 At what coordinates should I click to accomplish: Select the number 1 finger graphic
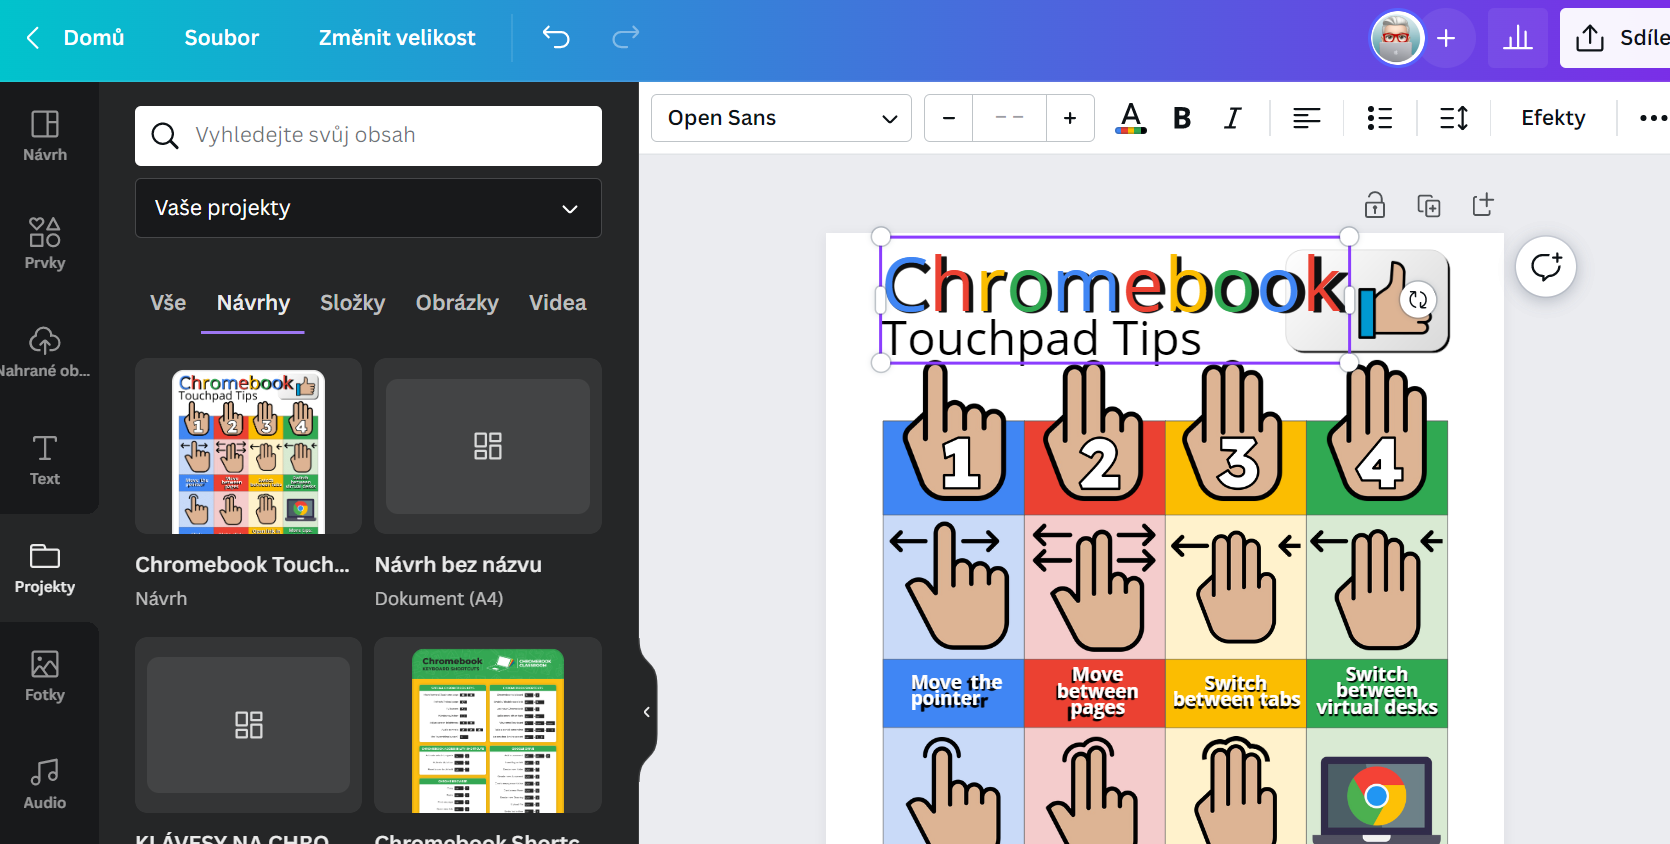(955, 432)
